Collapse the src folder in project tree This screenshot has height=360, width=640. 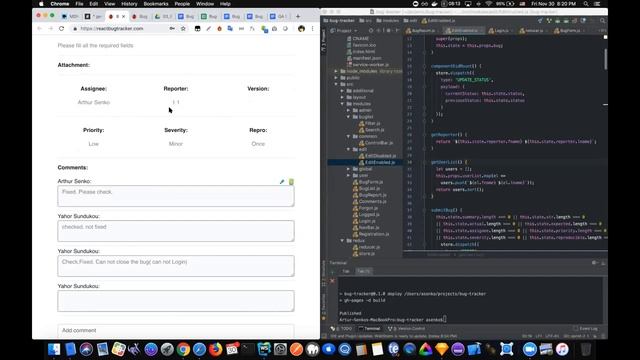pos(336,84)
